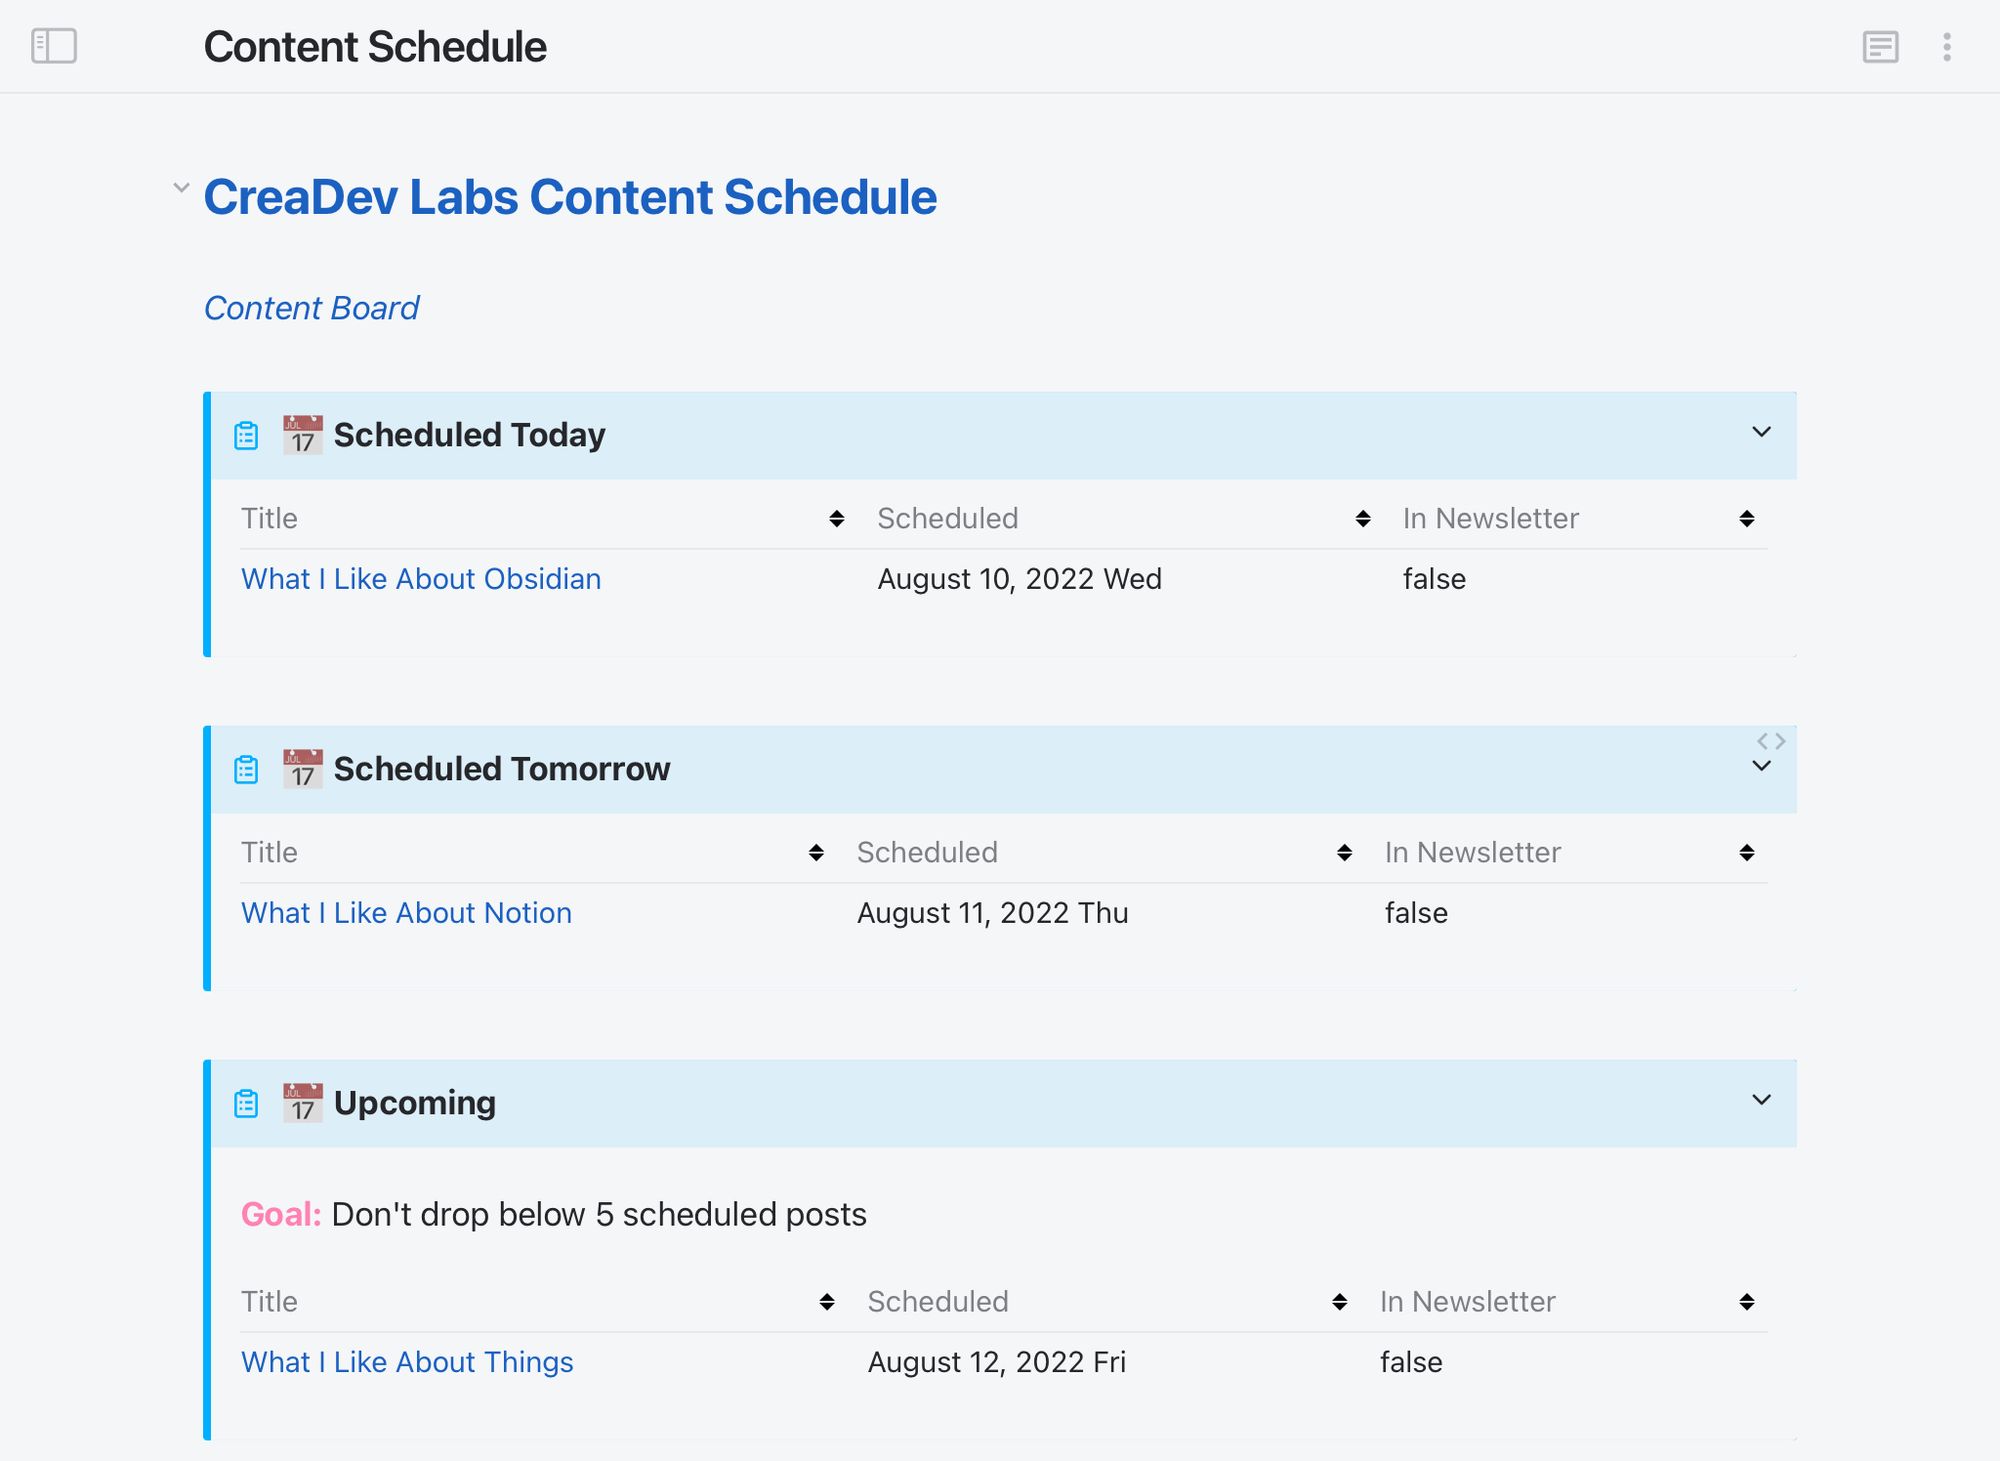Viewport: 2000px width, 1461px height.
Task: Sort Scheduled Today table by Scheduled
Action: (1363, 518)
